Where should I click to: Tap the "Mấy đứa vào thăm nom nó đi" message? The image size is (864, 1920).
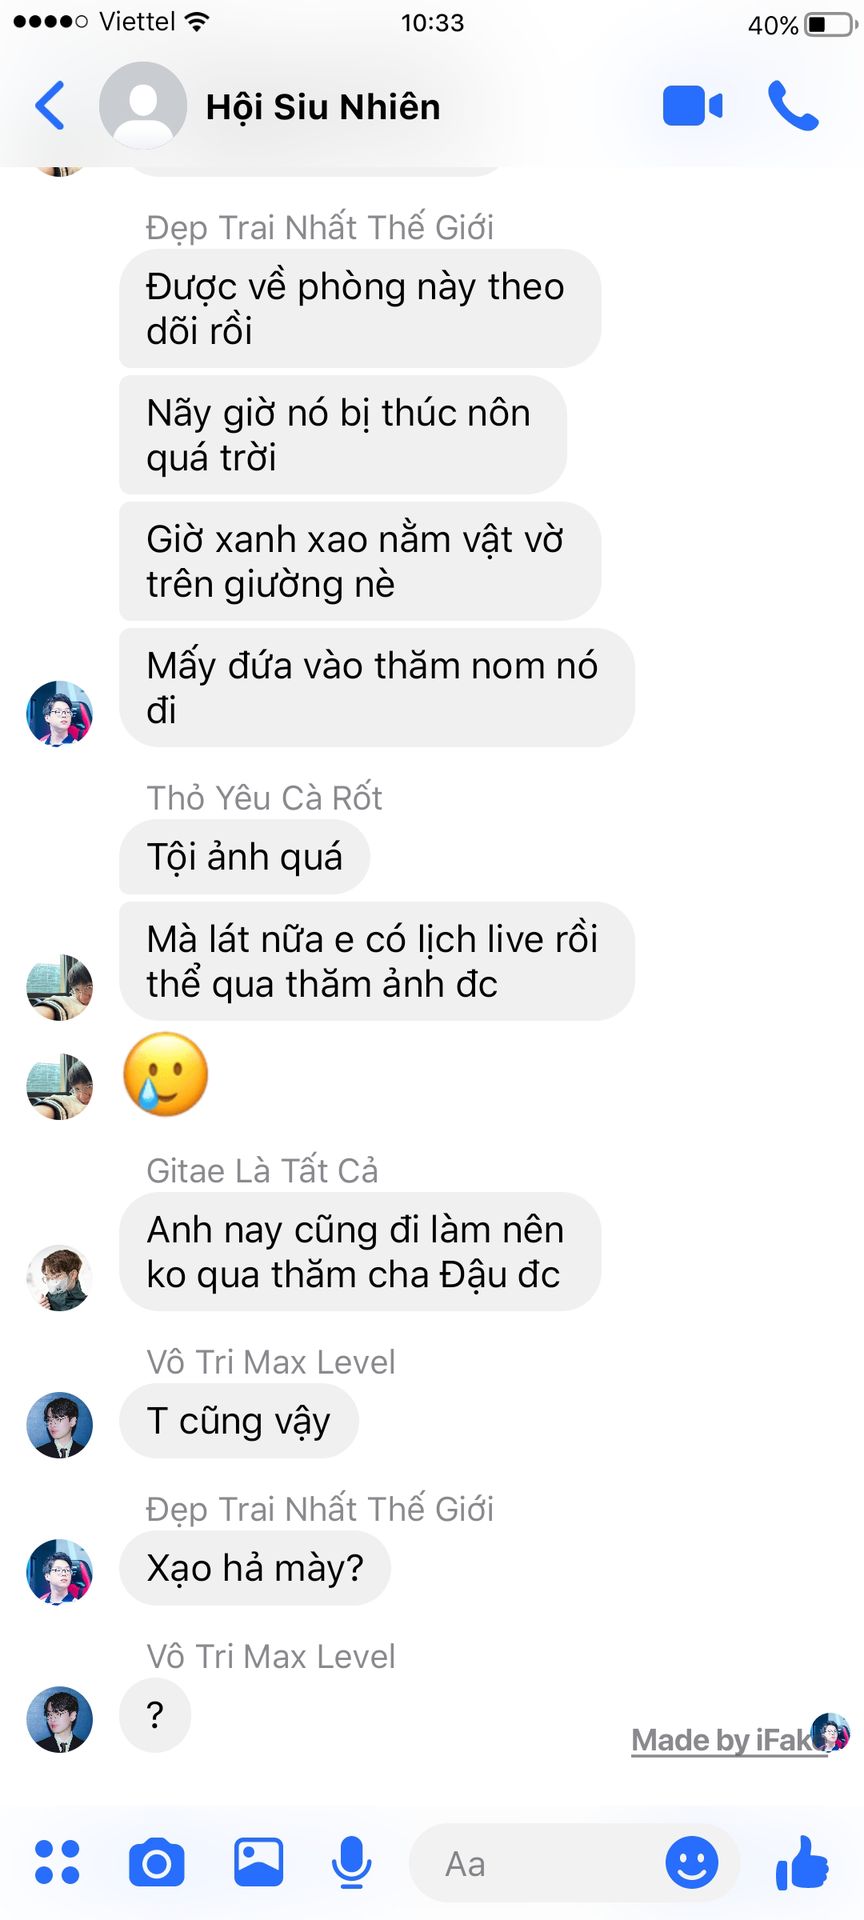click(x=376, y=688)
